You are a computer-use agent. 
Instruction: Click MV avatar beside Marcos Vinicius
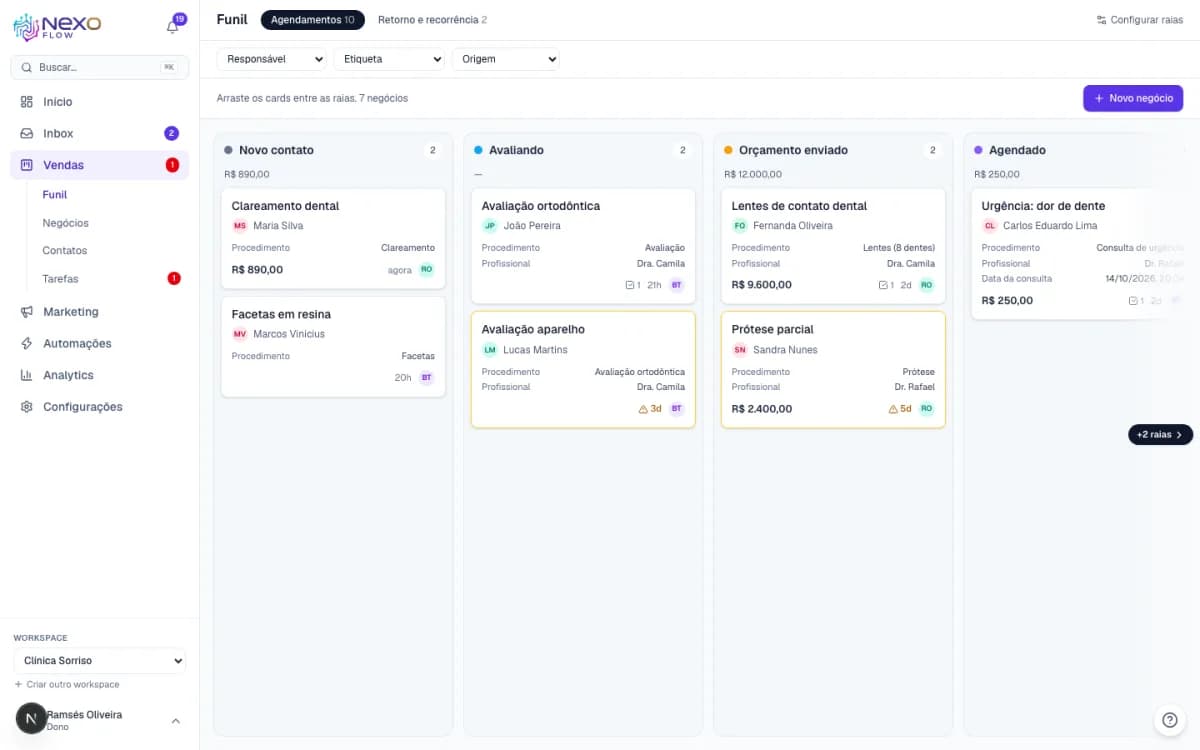tap(239, 334)
